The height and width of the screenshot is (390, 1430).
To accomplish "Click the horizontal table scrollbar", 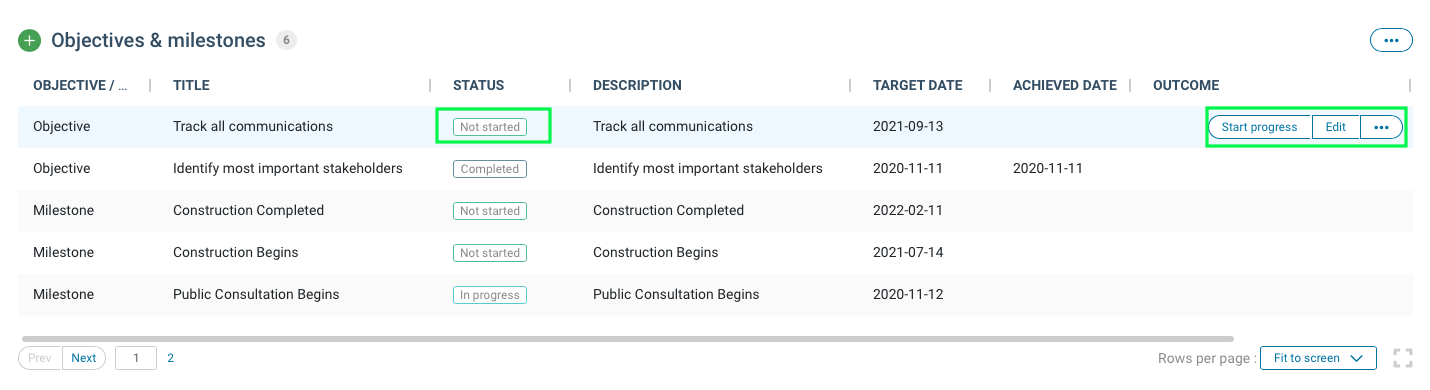I will click(627, 339).
